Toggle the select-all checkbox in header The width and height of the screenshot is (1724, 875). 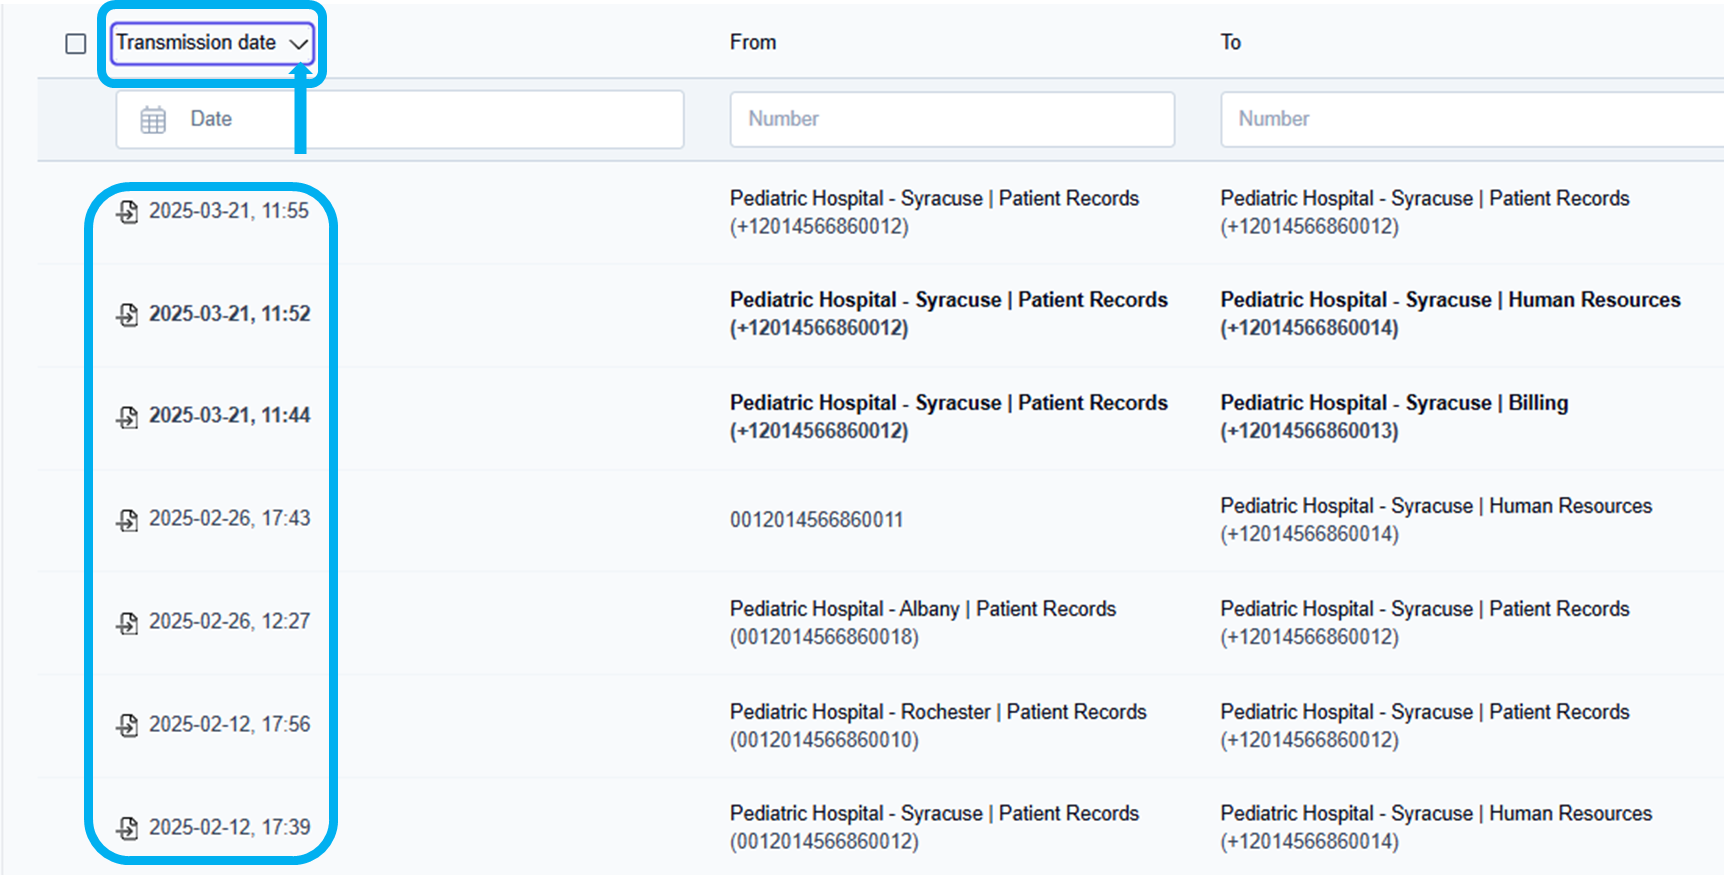point(76,44)
